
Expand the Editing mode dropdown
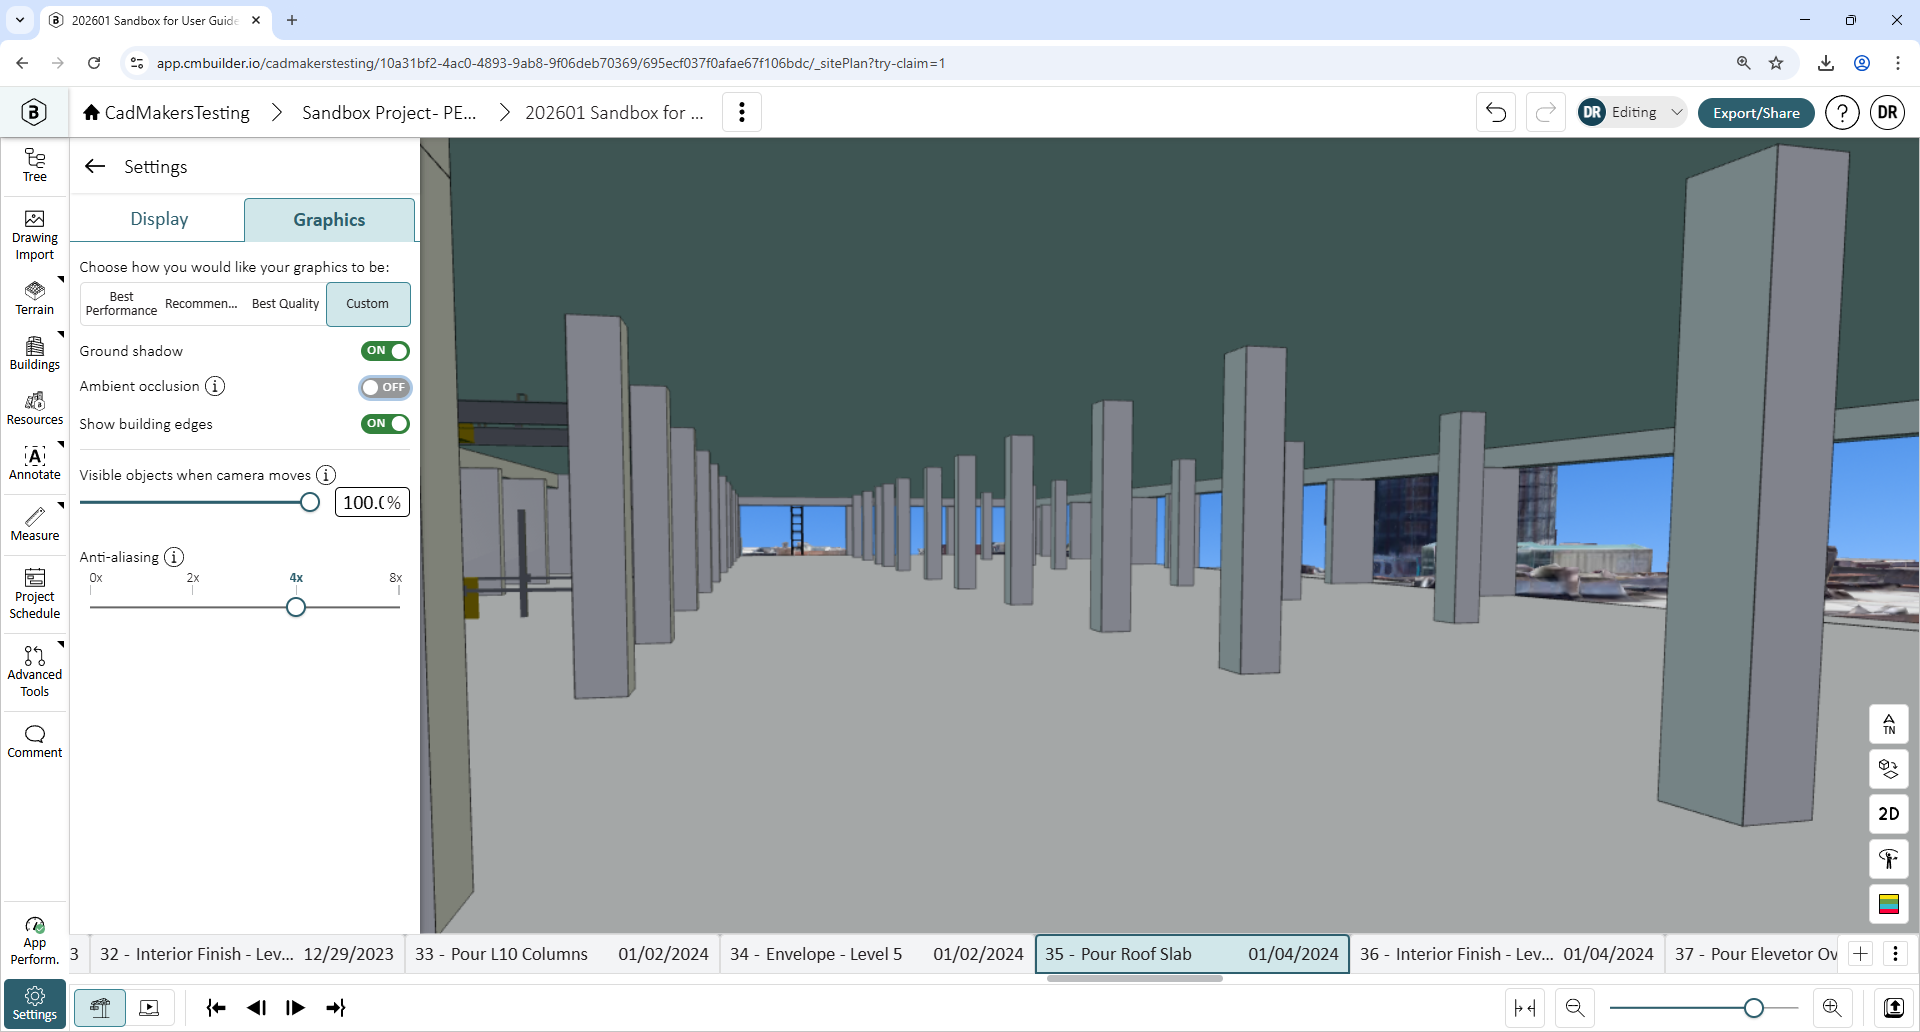(1632, 112)
